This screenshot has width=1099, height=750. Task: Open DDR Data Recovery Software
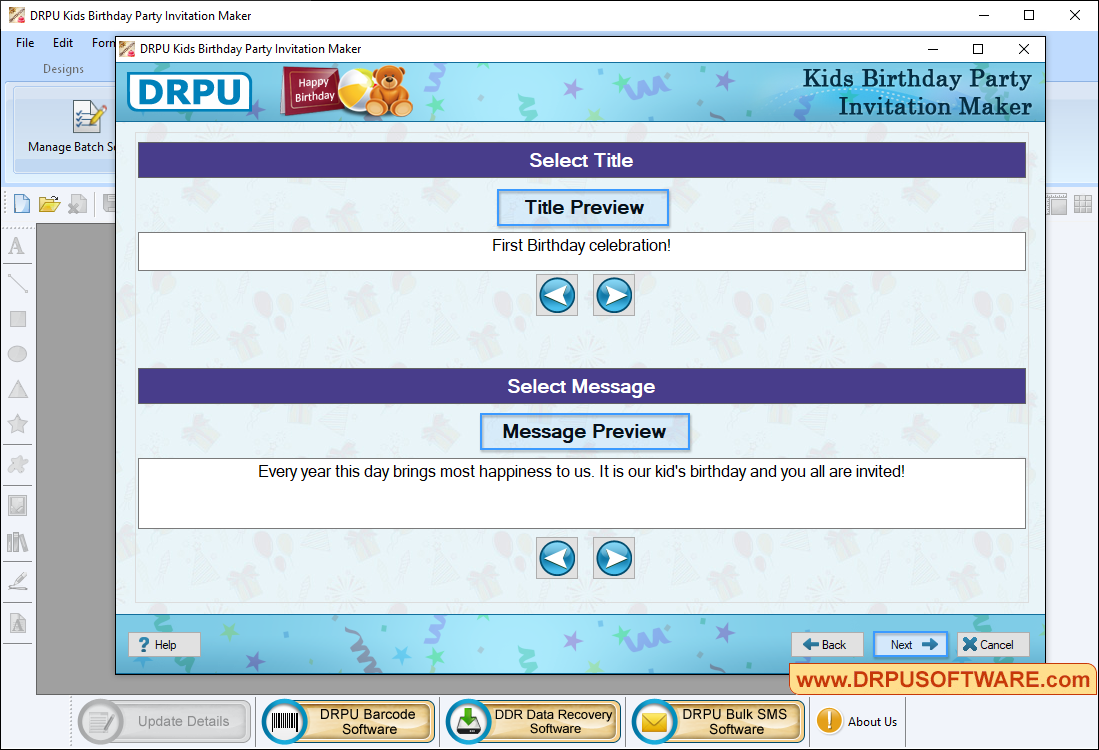(531, 720)
